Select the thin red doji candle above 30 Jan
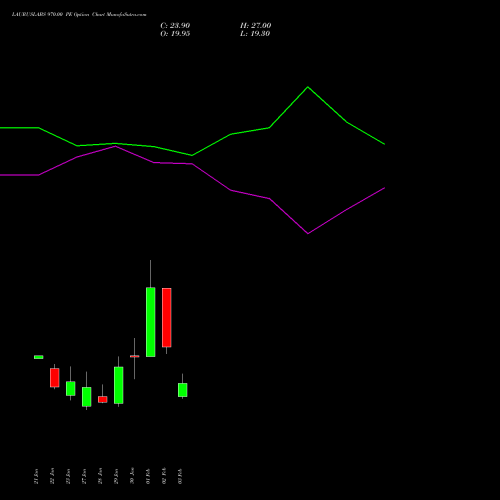 click(x=135, y=356)
